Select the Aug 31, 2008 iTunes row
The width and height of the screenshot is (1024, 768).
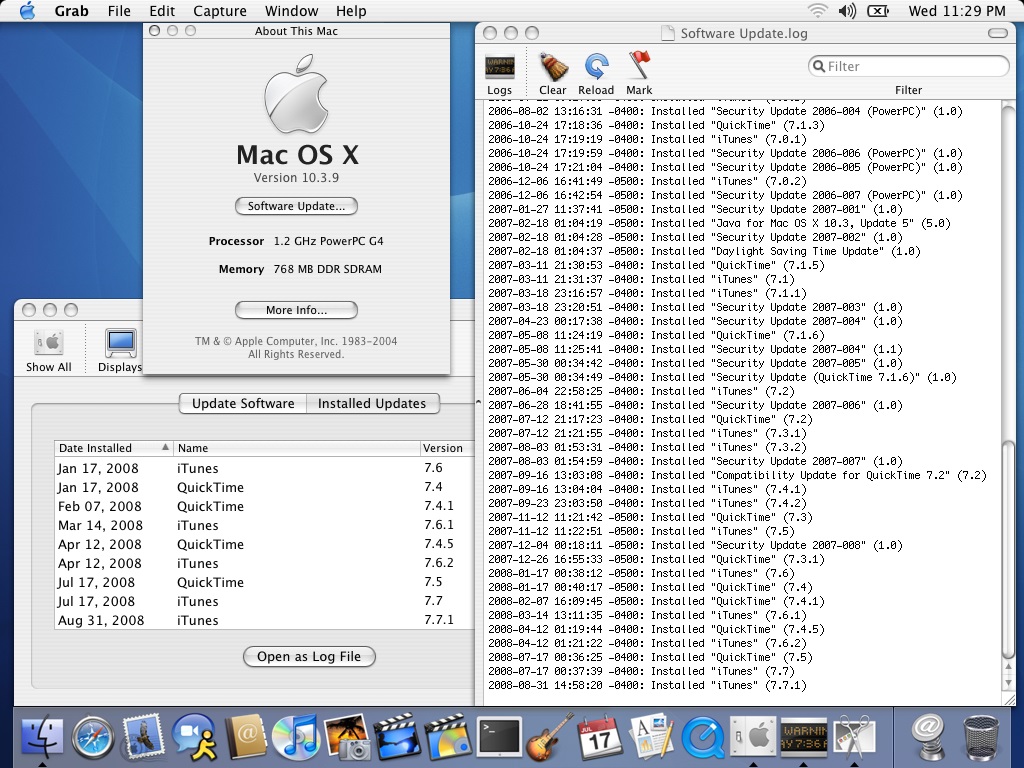(x=264, y=620)
